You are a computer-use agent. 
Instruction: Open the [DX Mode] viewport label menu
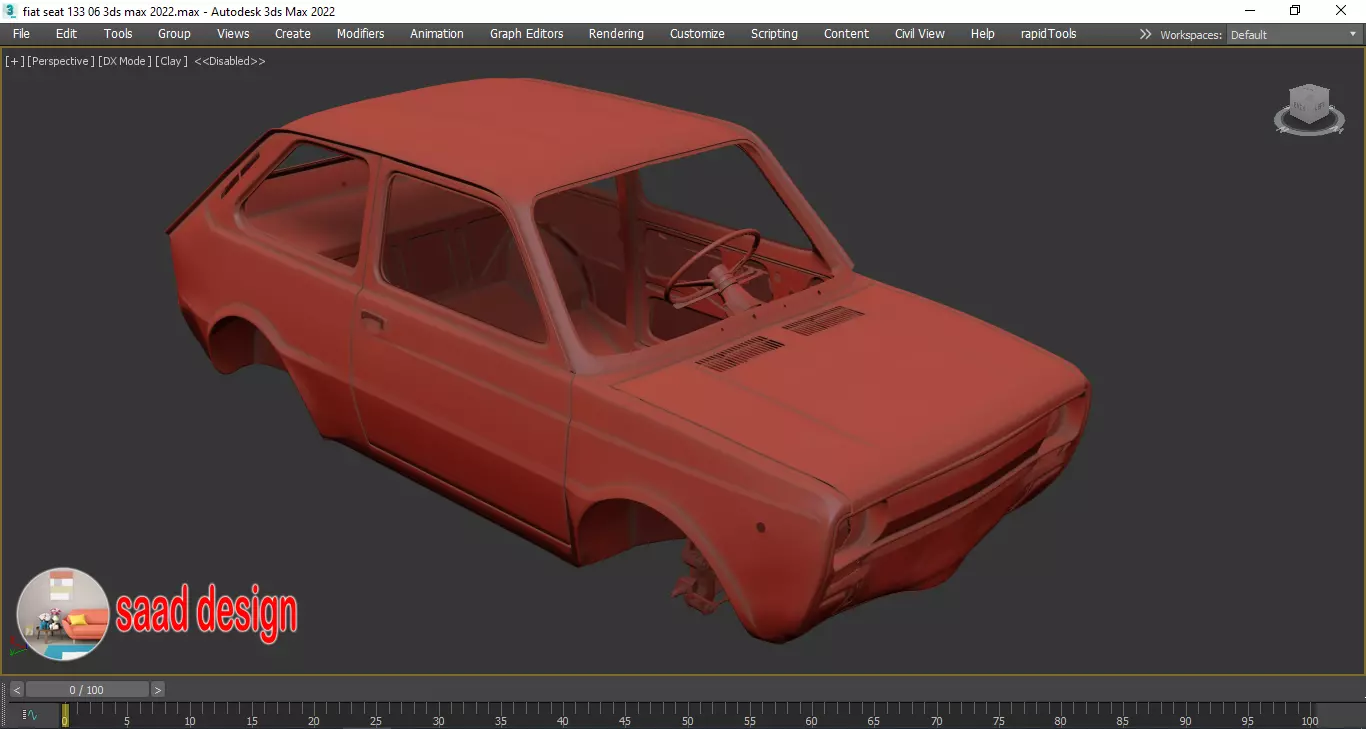(125, 61)
